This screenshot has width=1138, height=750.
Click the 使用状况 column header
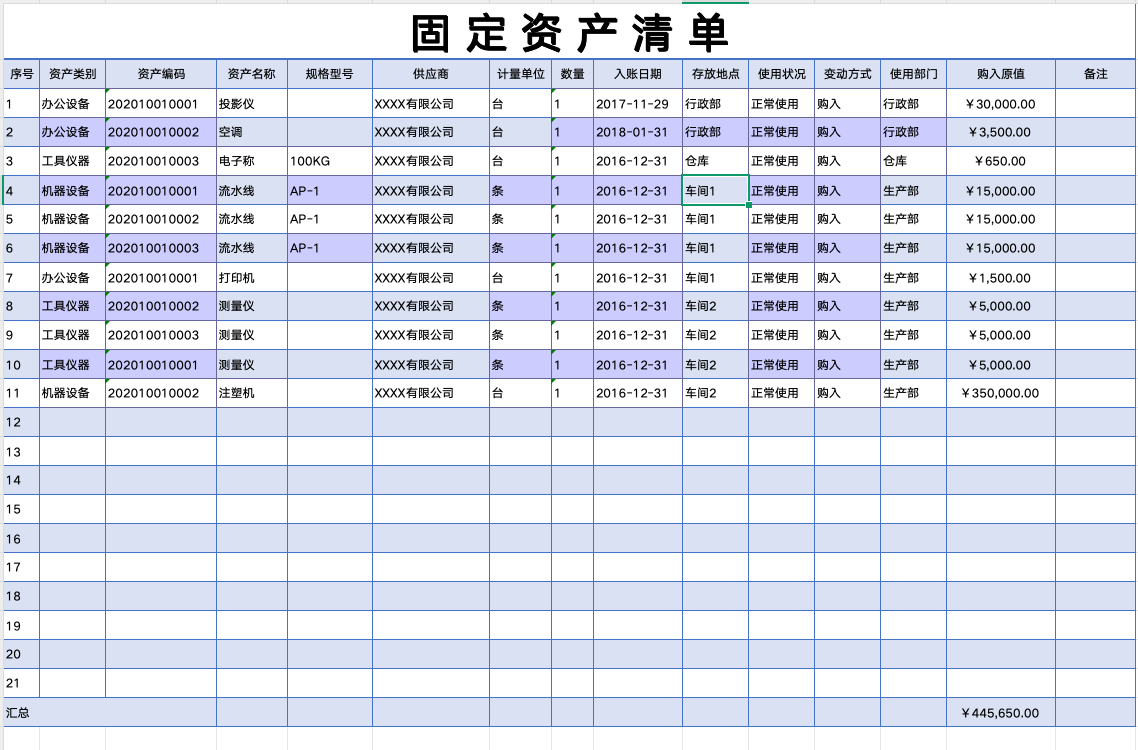(x=782, y=74)
